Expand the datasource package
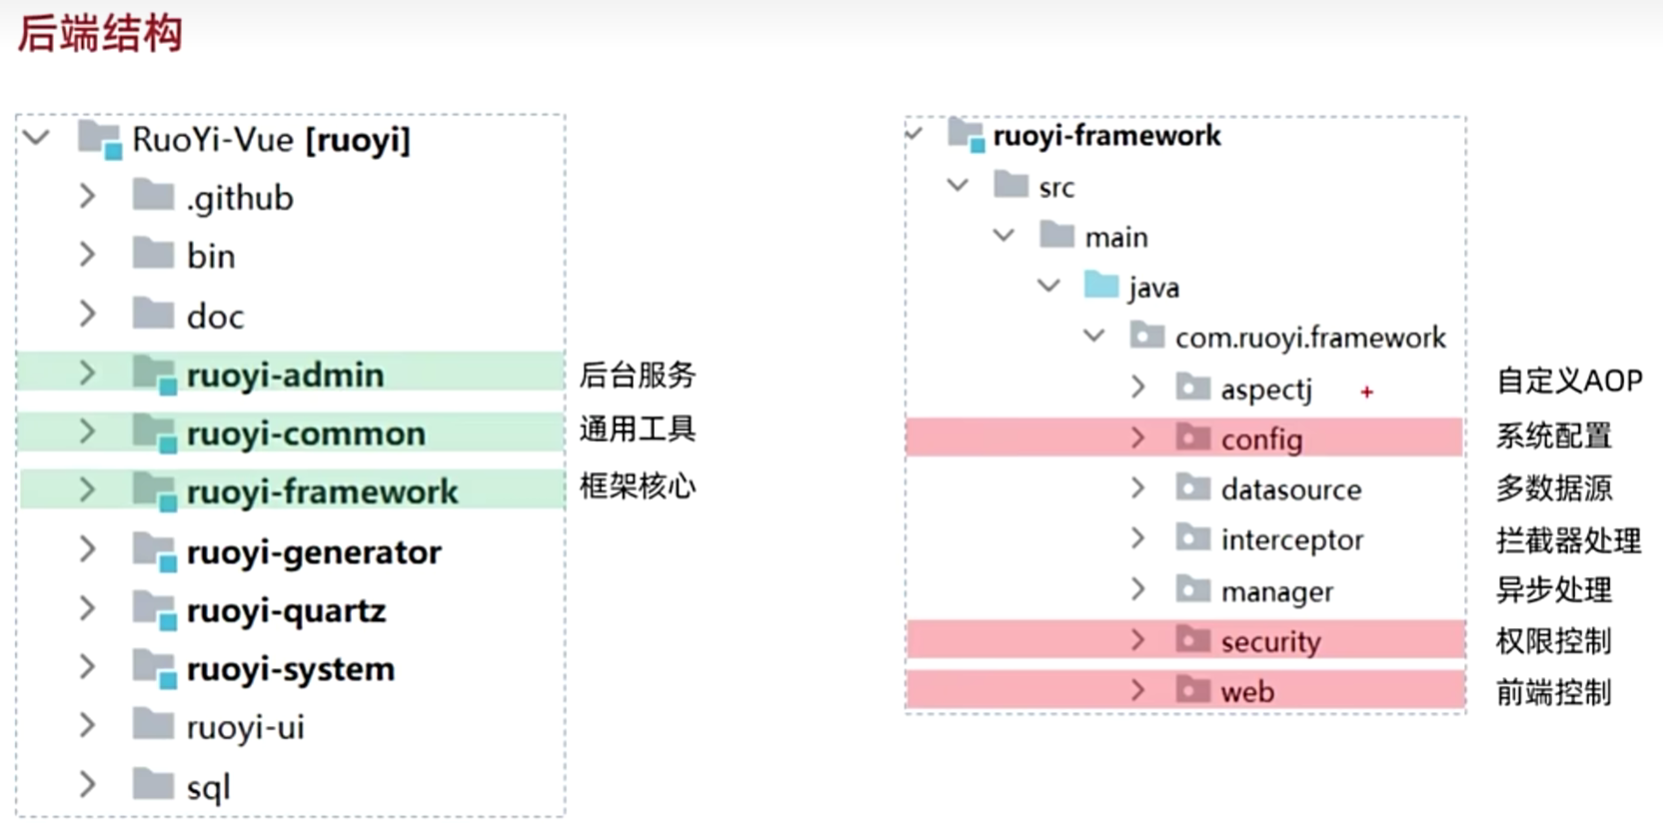Image resolution: width=1663 pixels, height=824 pixels. click(x=1137, y=489)
